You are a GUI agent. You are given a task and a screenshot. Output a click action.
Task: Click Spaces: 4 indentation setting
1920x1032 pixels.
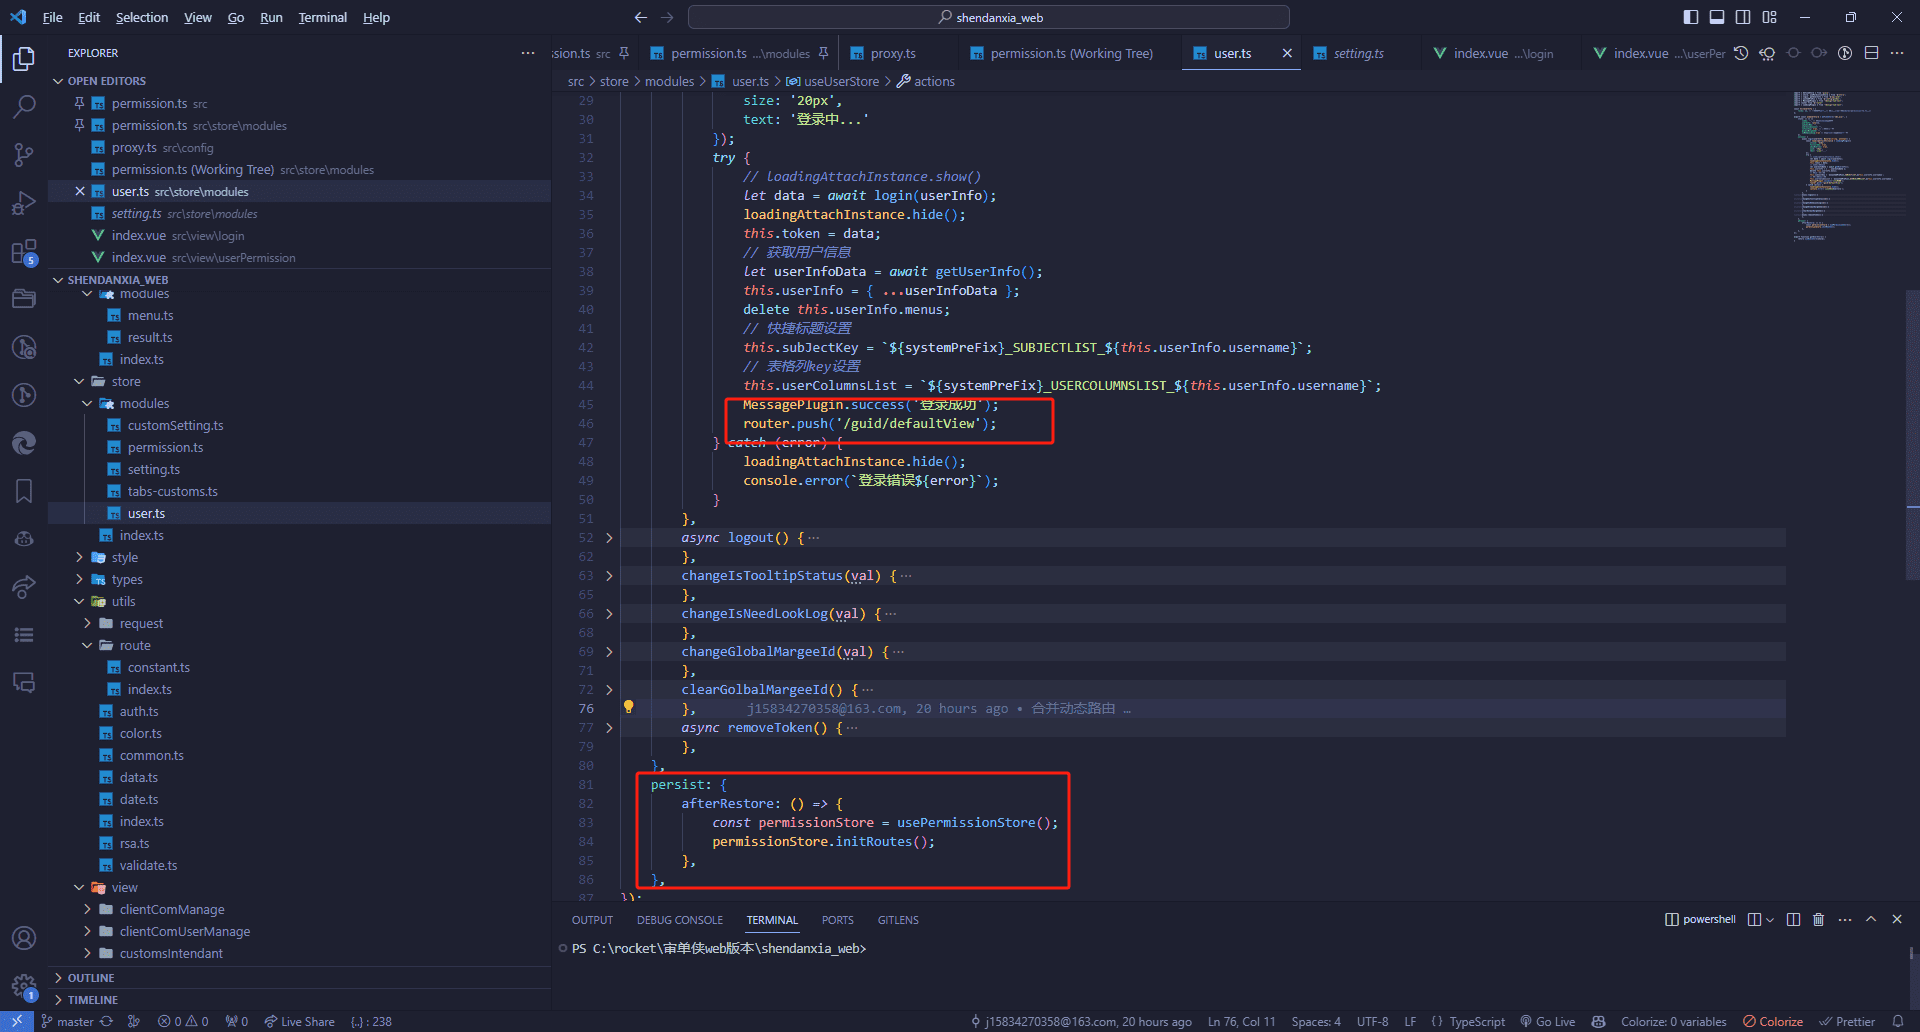click(1316, 1021)
